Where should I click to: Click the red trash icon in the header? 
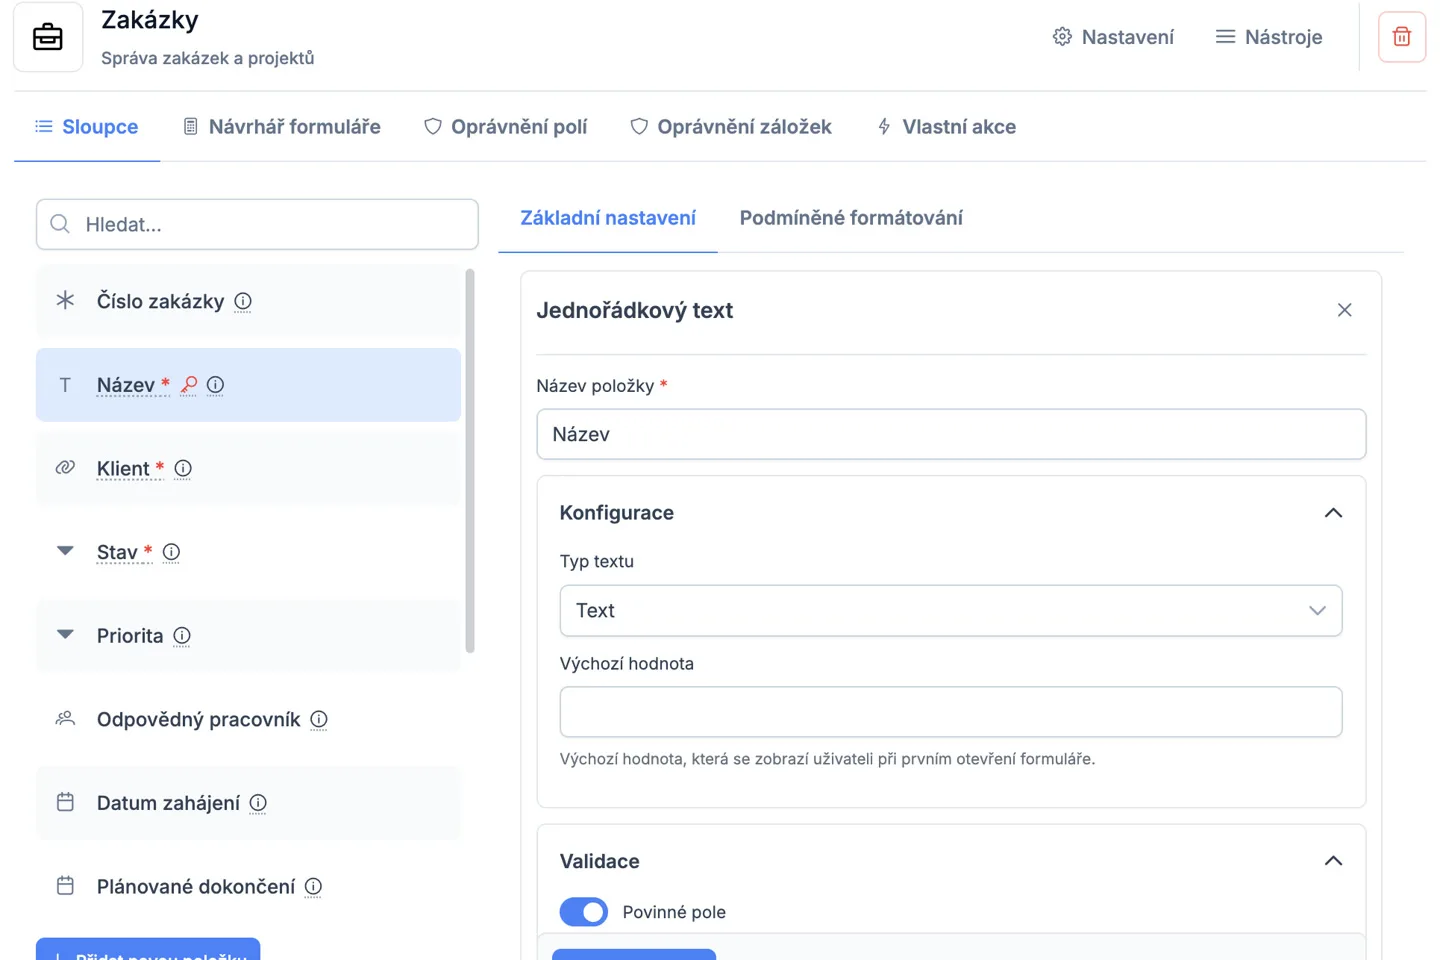pyautogui.click(x=1401, y=36)
